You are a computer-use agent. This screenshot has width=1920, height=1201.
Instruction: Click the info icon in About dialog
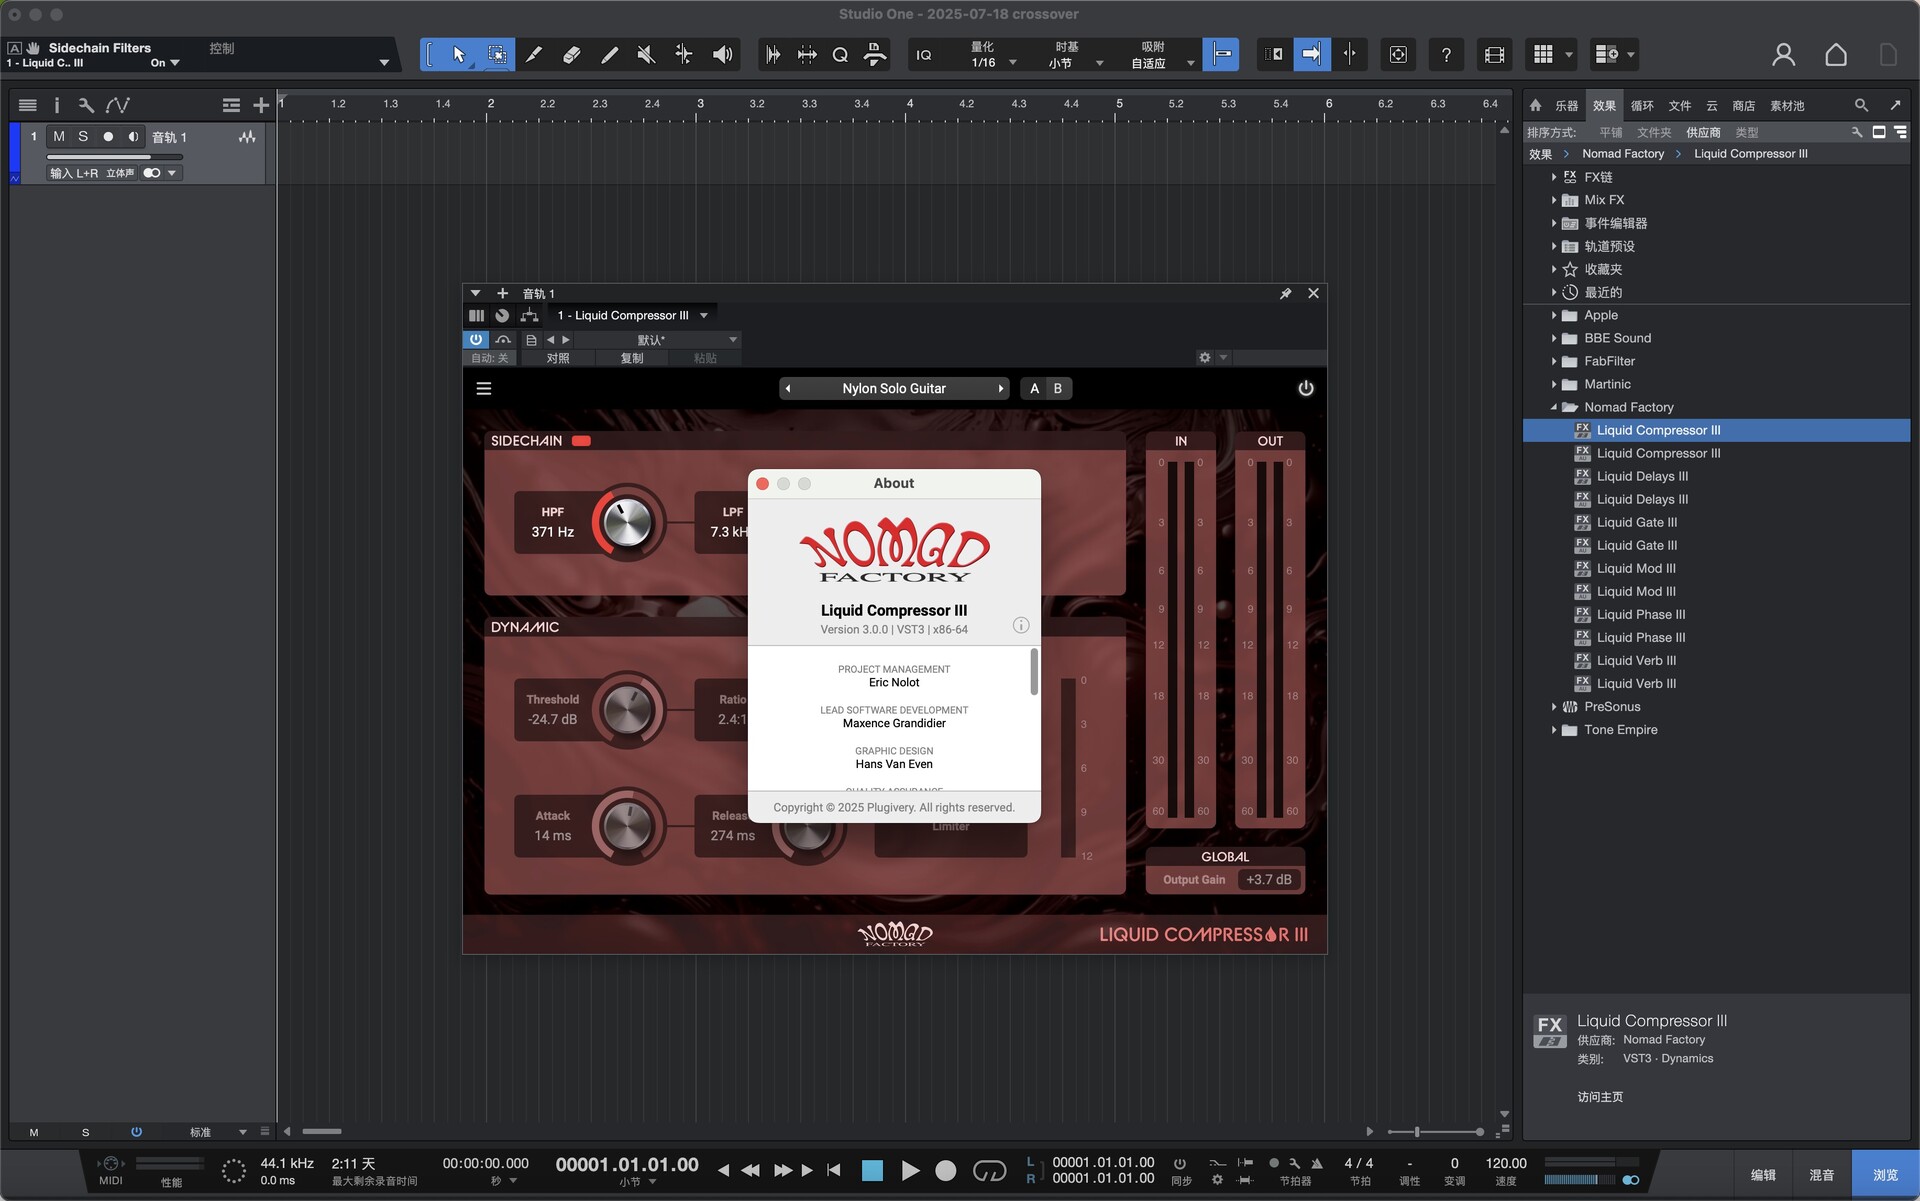[x=1020, y=625]
